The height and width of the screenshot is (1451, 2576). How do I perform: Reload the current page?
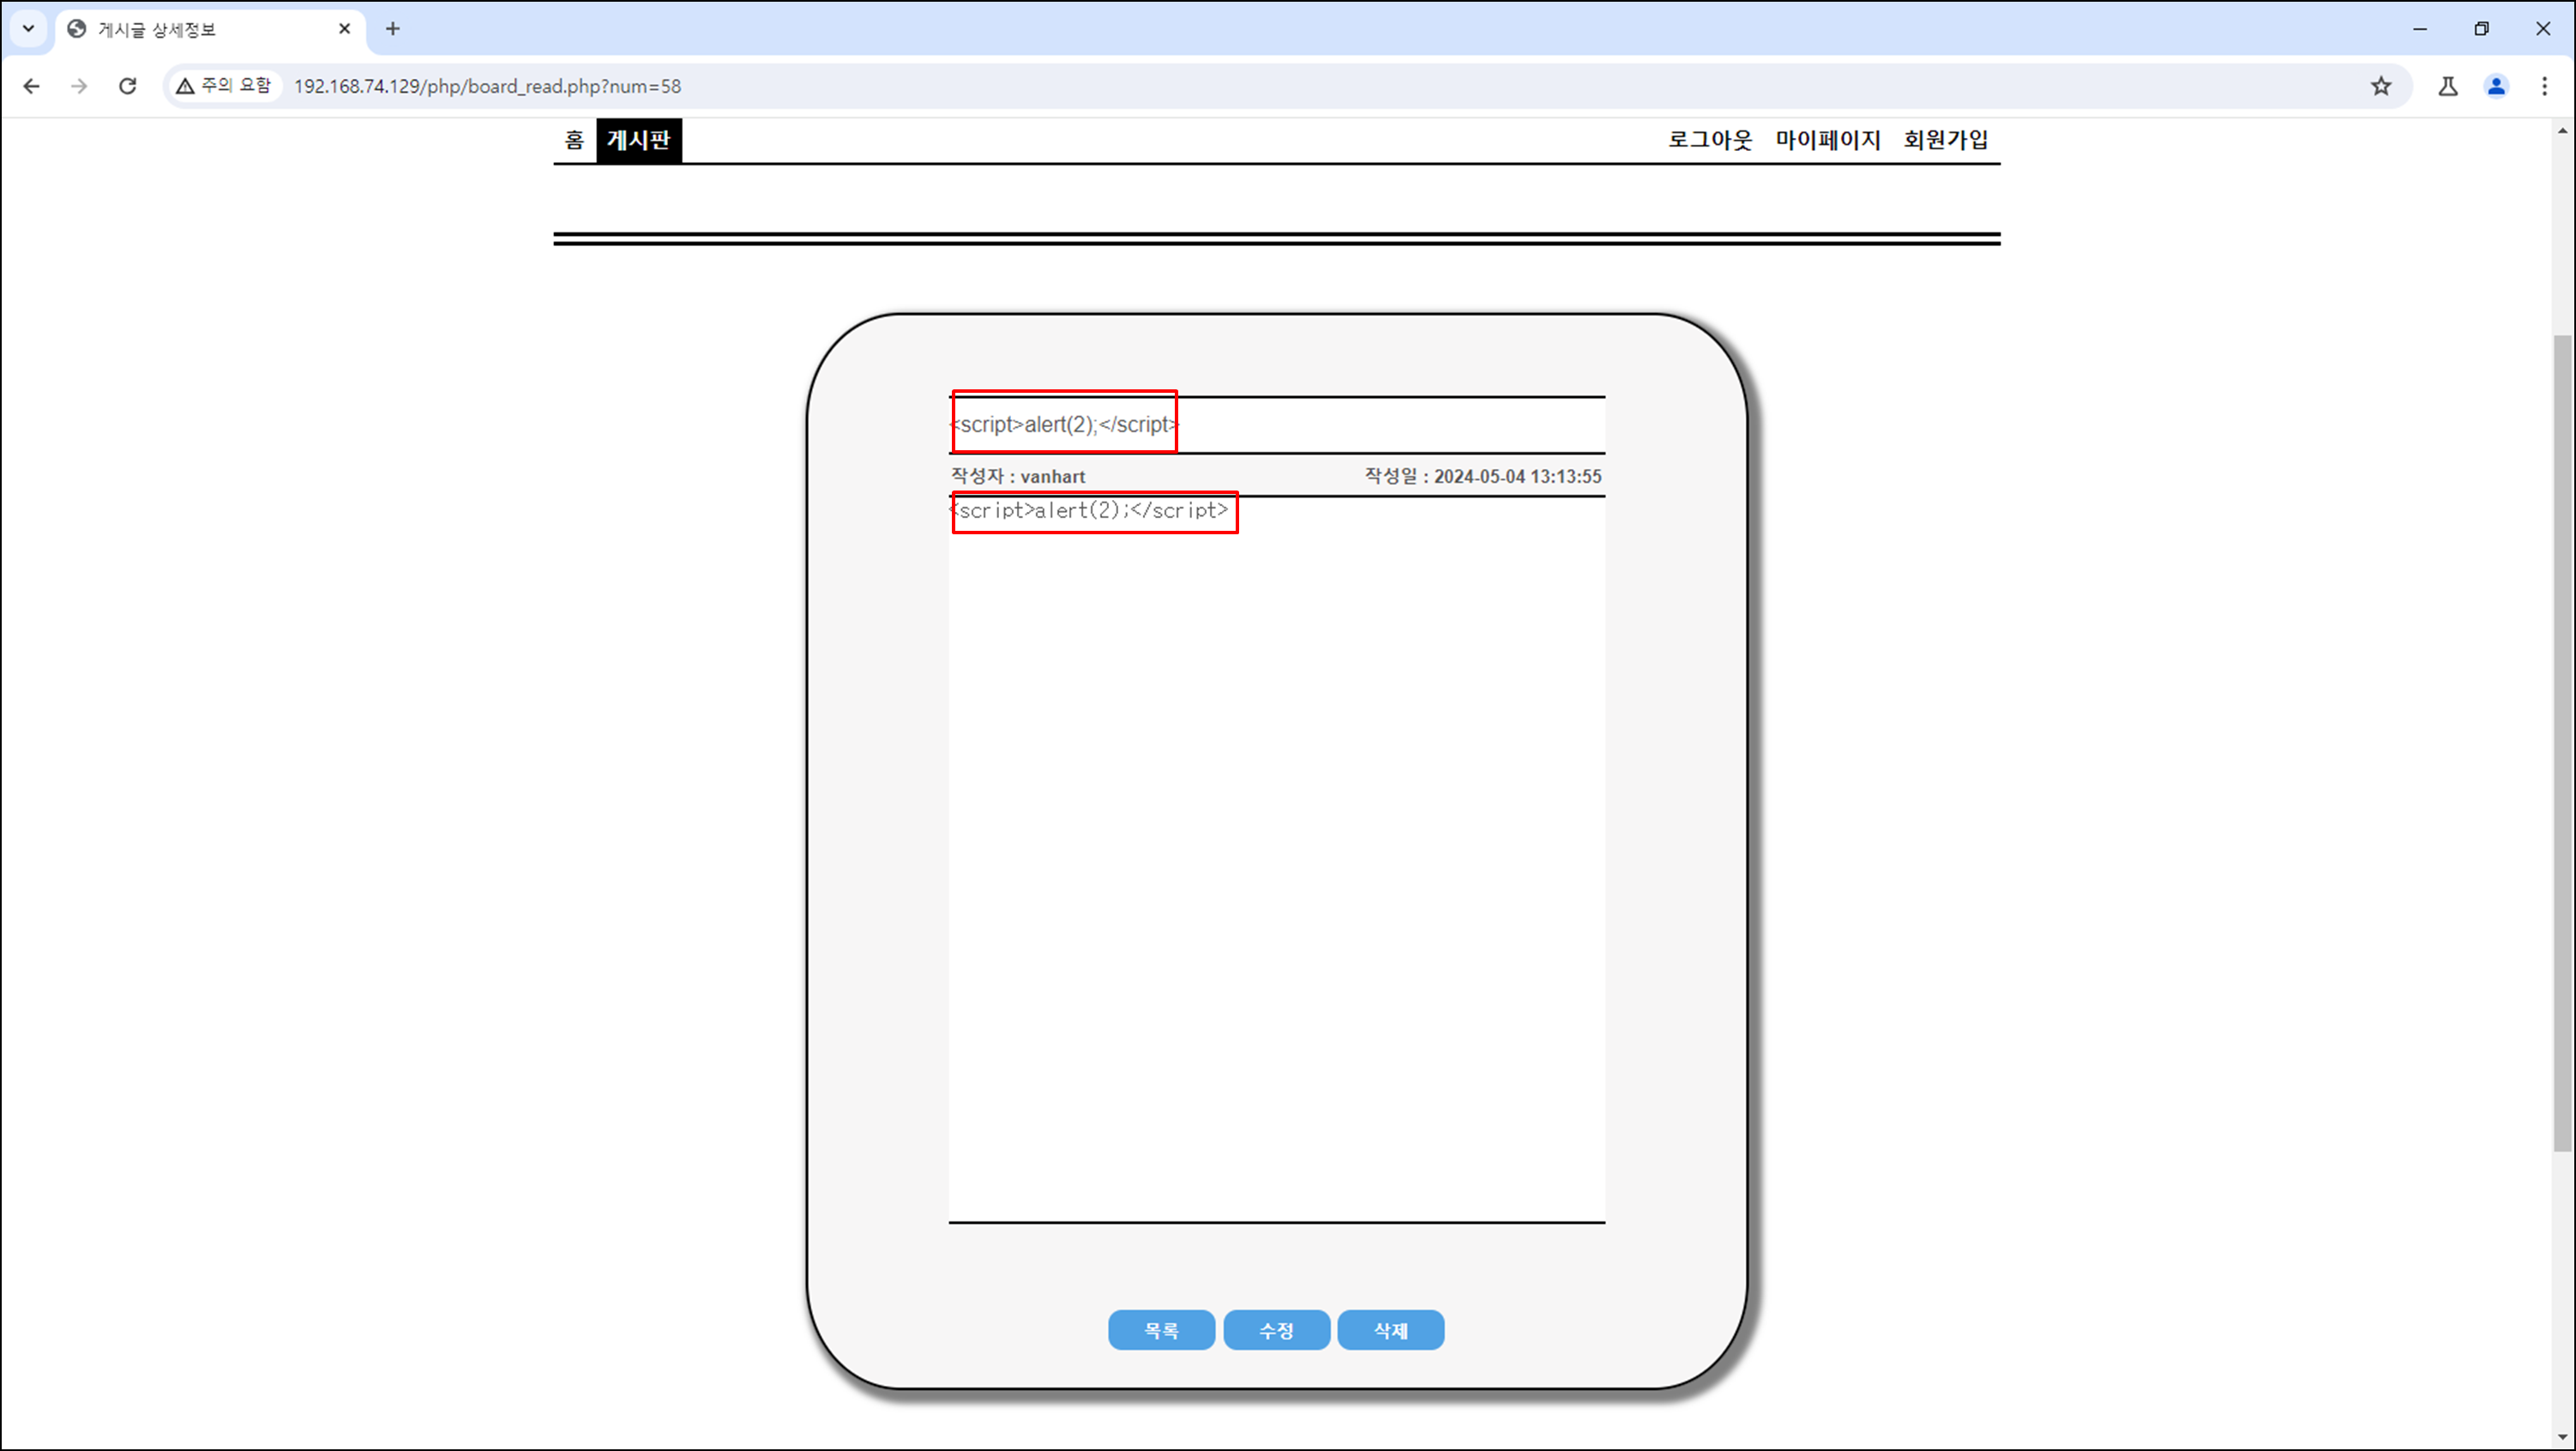coord(127,86)
